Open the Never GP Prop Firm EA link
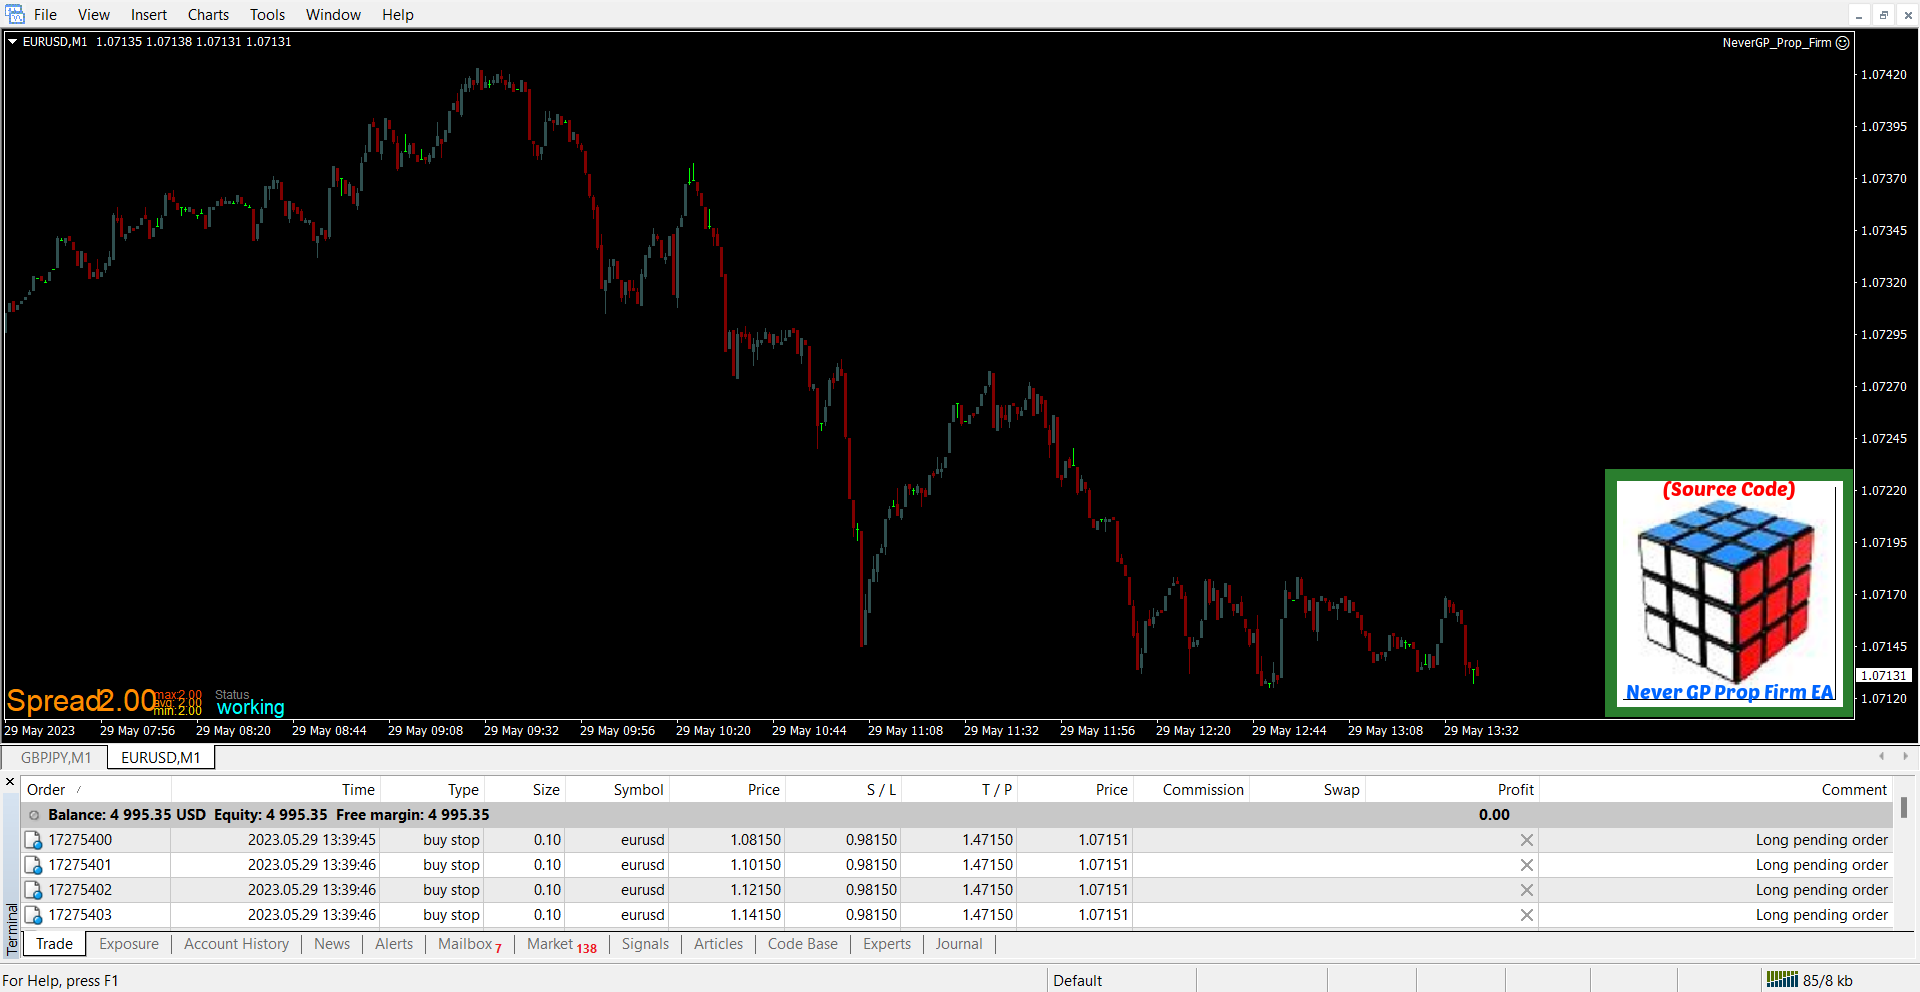The width and height of the screenshot is (1920, 992). 1729,692
